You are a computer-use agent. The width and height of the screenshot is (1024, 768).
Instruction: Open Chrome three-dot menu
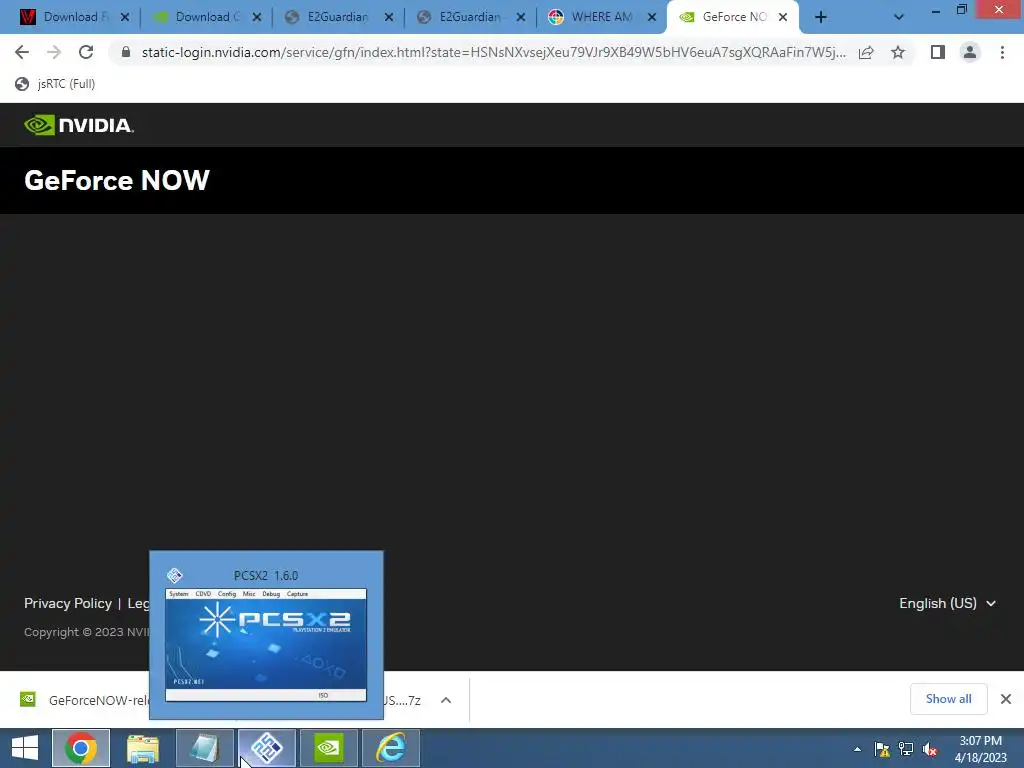(x=1002, y=52)
